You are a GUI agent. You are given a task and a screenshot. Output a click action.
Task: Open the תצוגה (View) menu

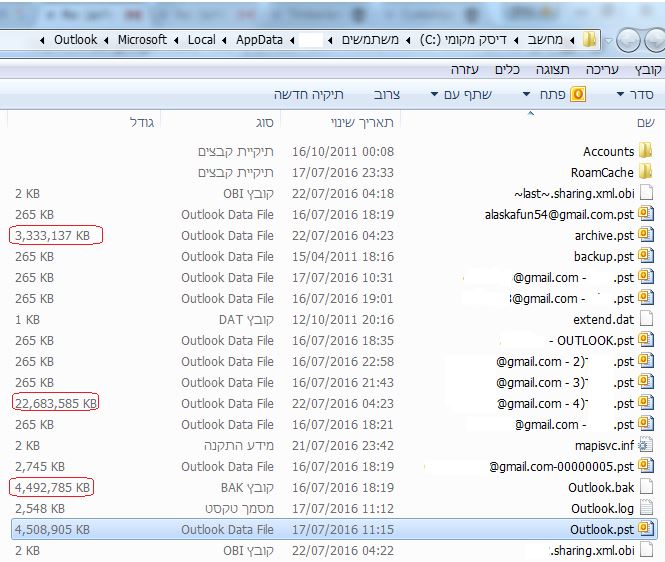point(552,70)
